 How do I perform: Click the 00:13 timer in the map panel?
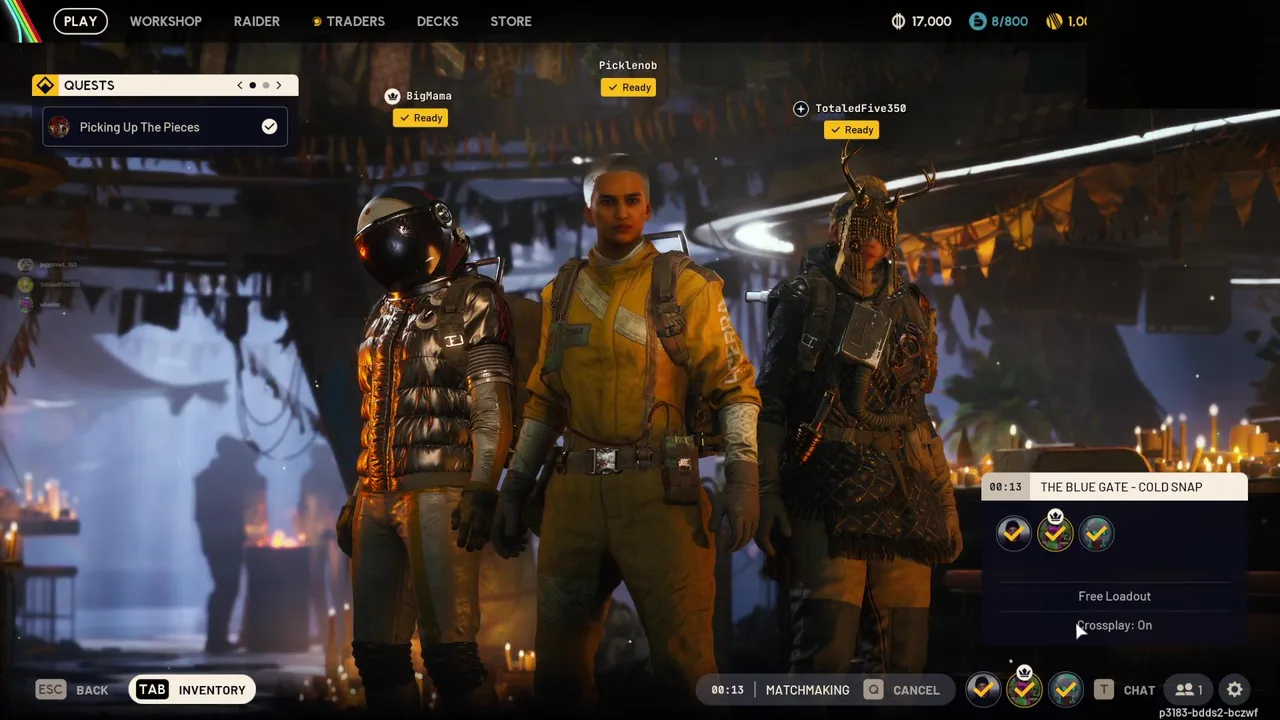[1005, 487]
